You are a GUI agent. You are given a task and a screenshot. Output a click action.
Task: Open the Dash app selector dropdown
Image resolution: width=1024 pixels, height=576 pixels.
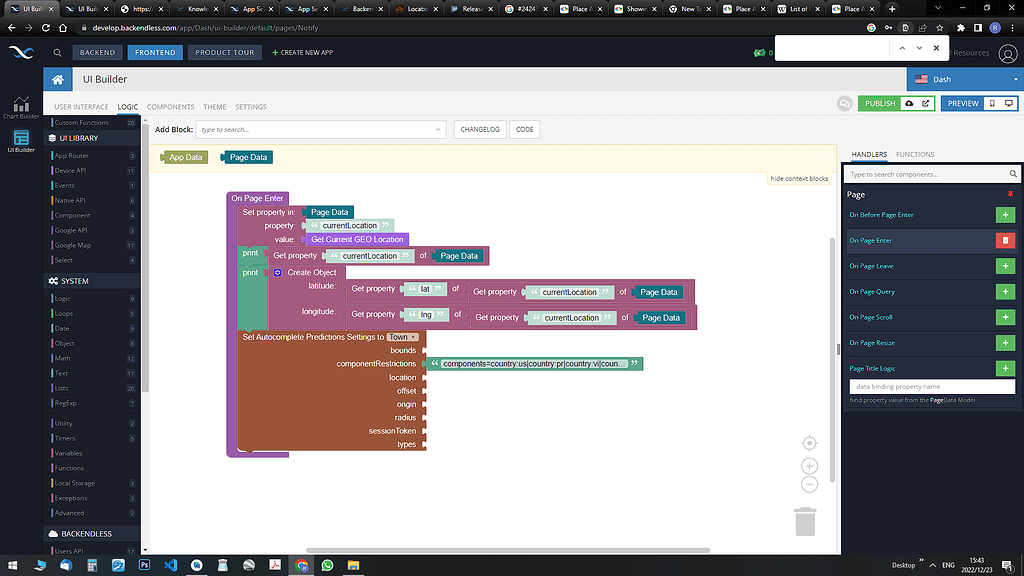coord(965,80)
